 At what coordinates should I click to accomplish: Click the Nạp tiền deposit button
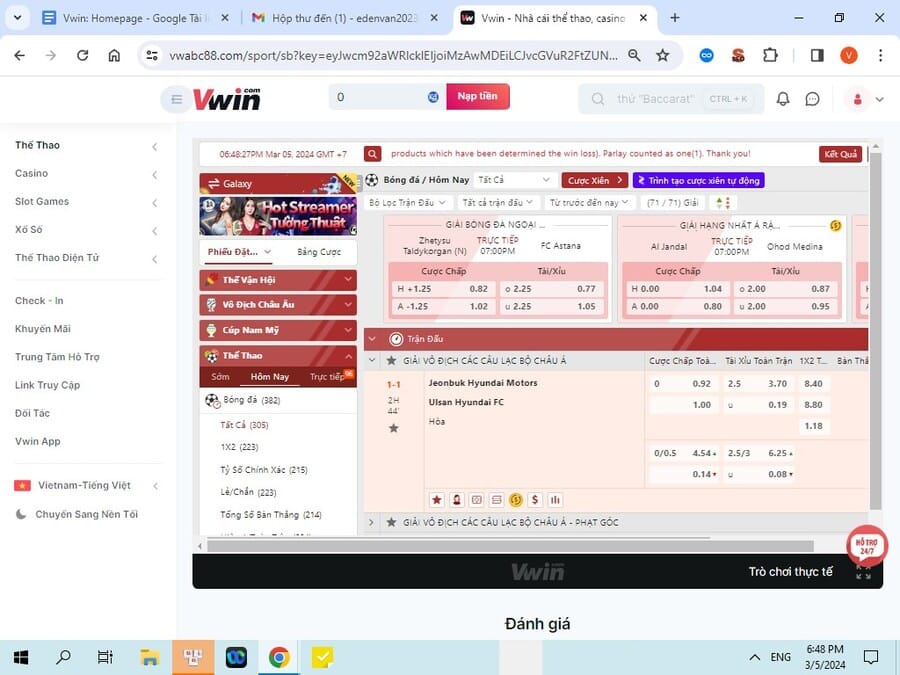coord(478,96)
